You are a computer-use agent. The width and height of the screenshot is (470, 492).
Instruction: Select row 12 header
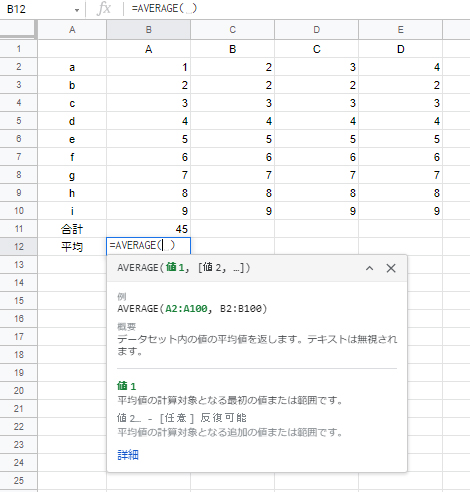(x=19, y=247)
